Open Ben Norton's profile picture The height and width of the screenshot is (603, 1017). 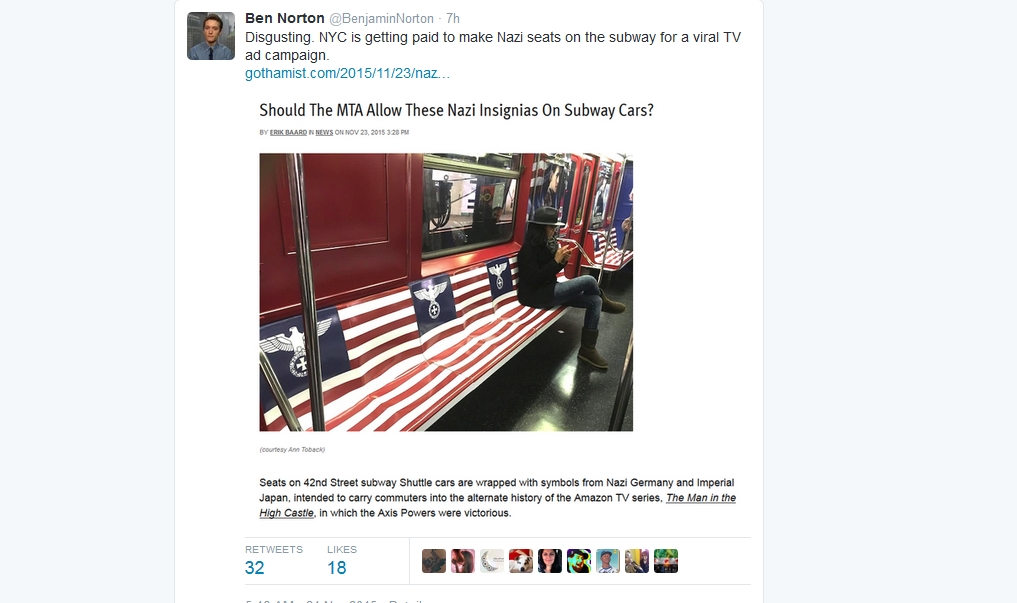(x=211, y=36)
